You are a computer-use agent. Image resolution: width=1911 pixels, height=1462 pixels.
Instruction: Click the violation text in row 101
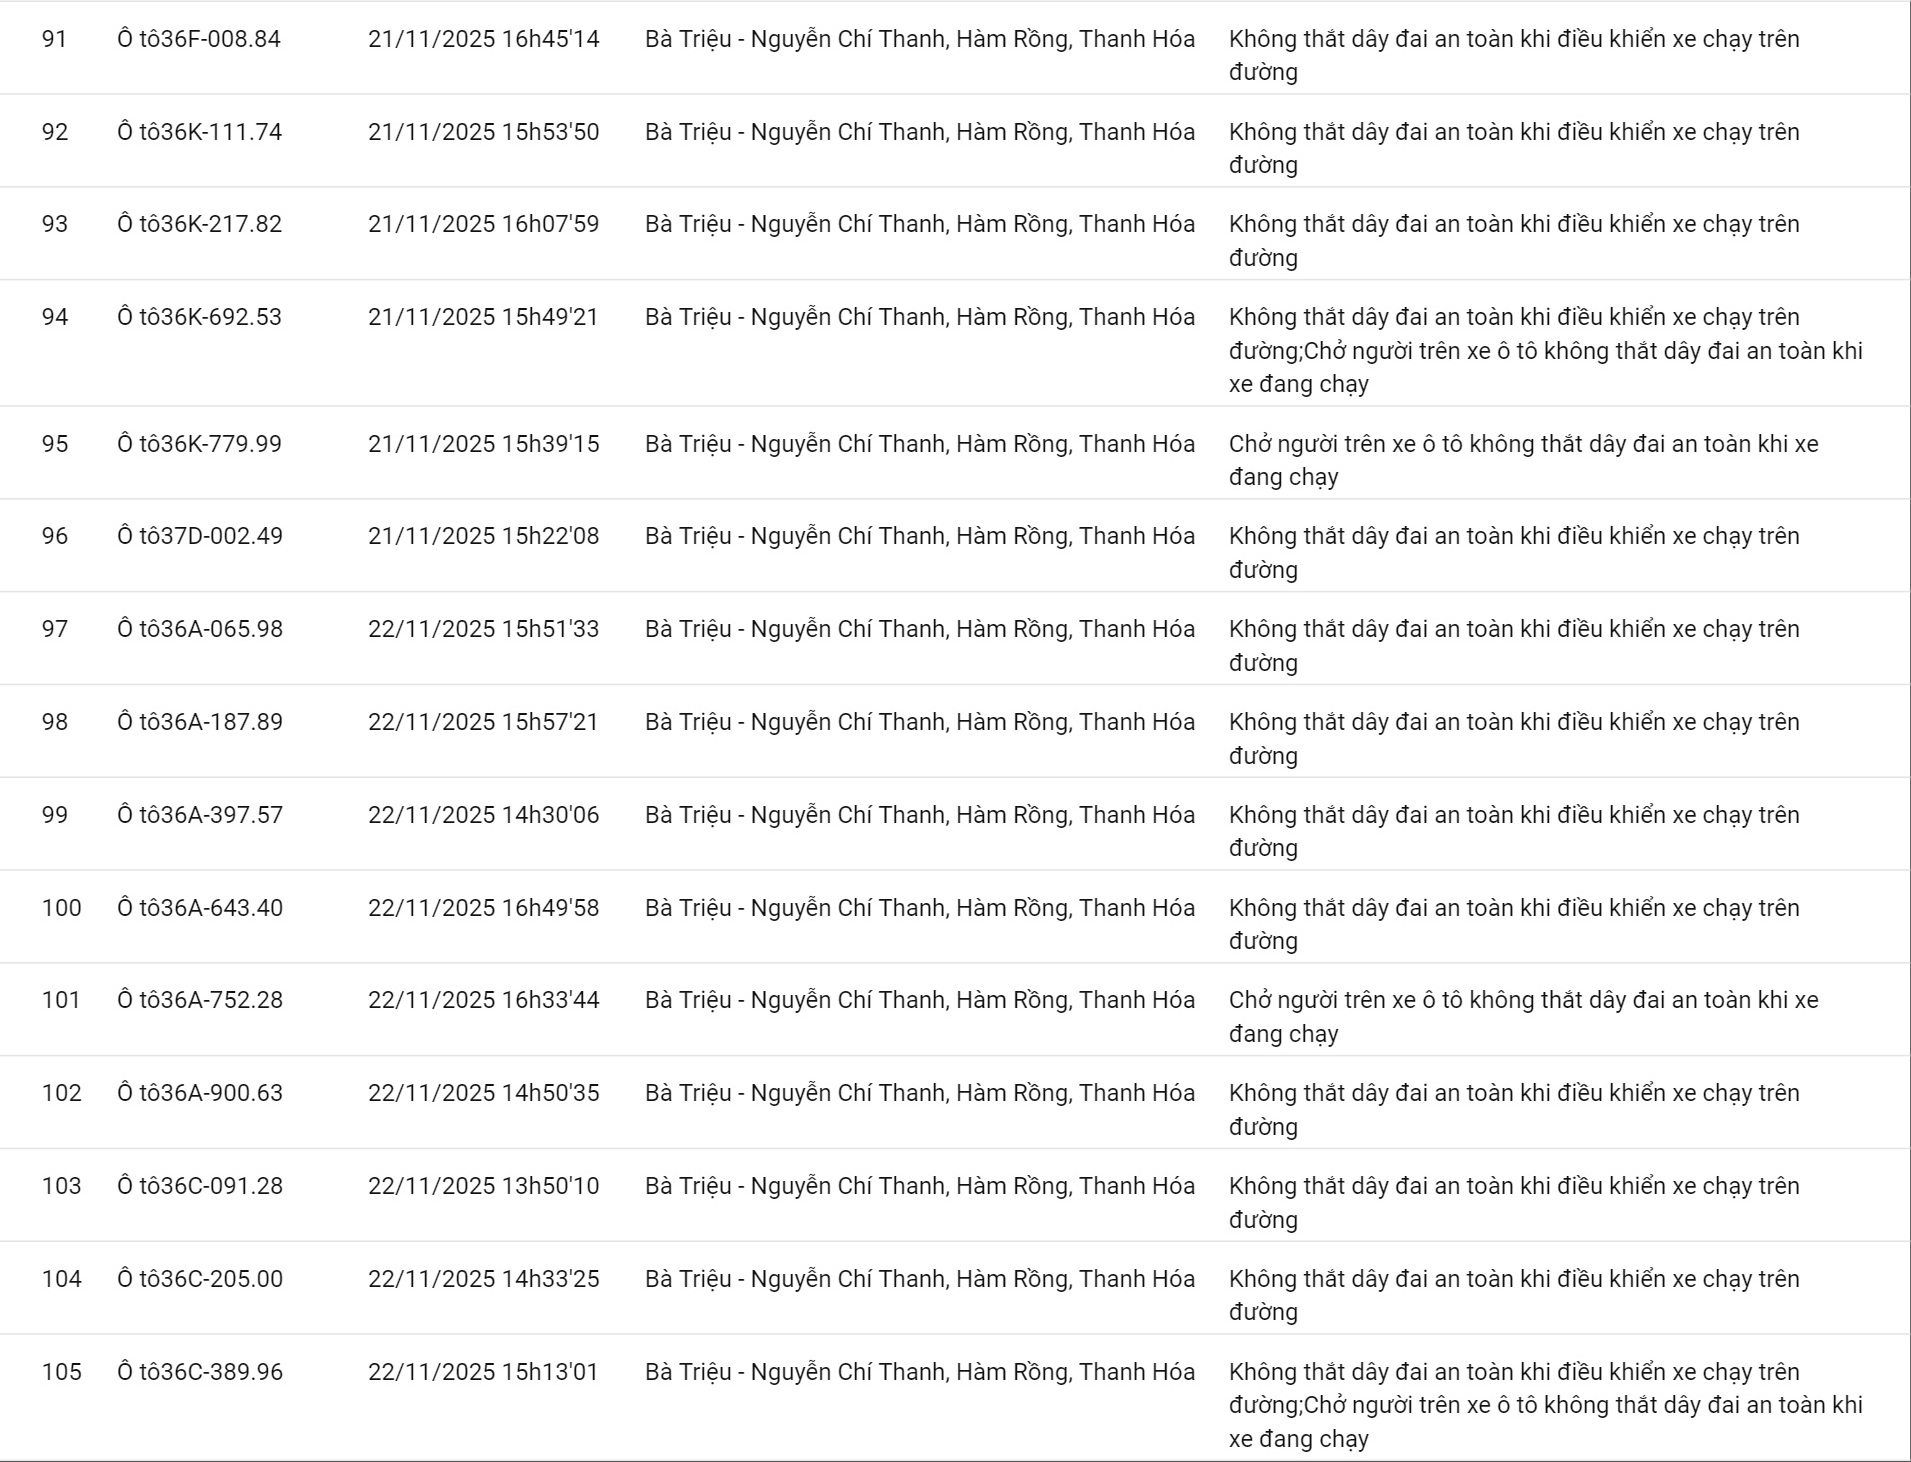pos(1523,1016)
